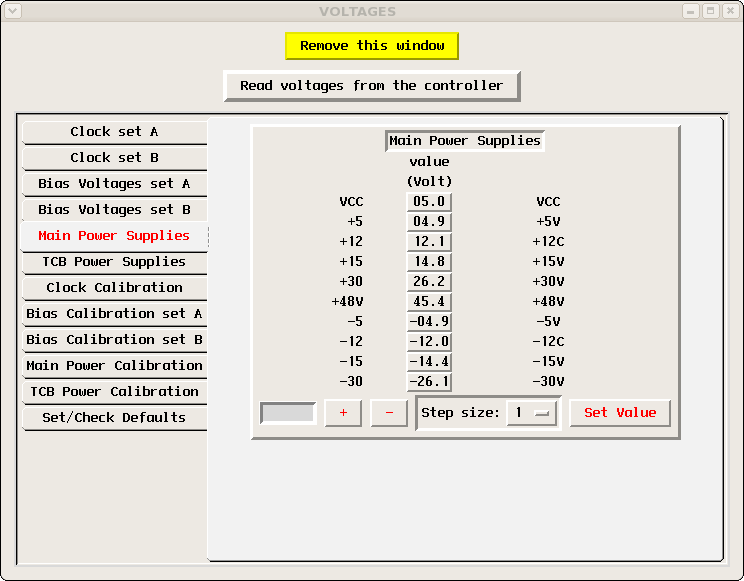Select the -12 value -12.0 field
Screen dimensions: 744x581
[x=429, y=341]
